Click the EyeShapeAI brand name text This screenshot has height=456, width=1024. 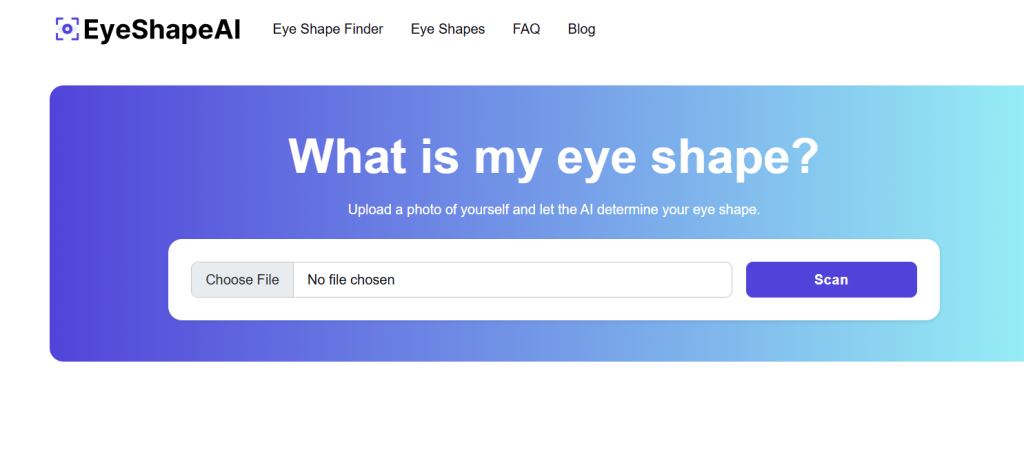pyautogui.click(x=162, y=30)
